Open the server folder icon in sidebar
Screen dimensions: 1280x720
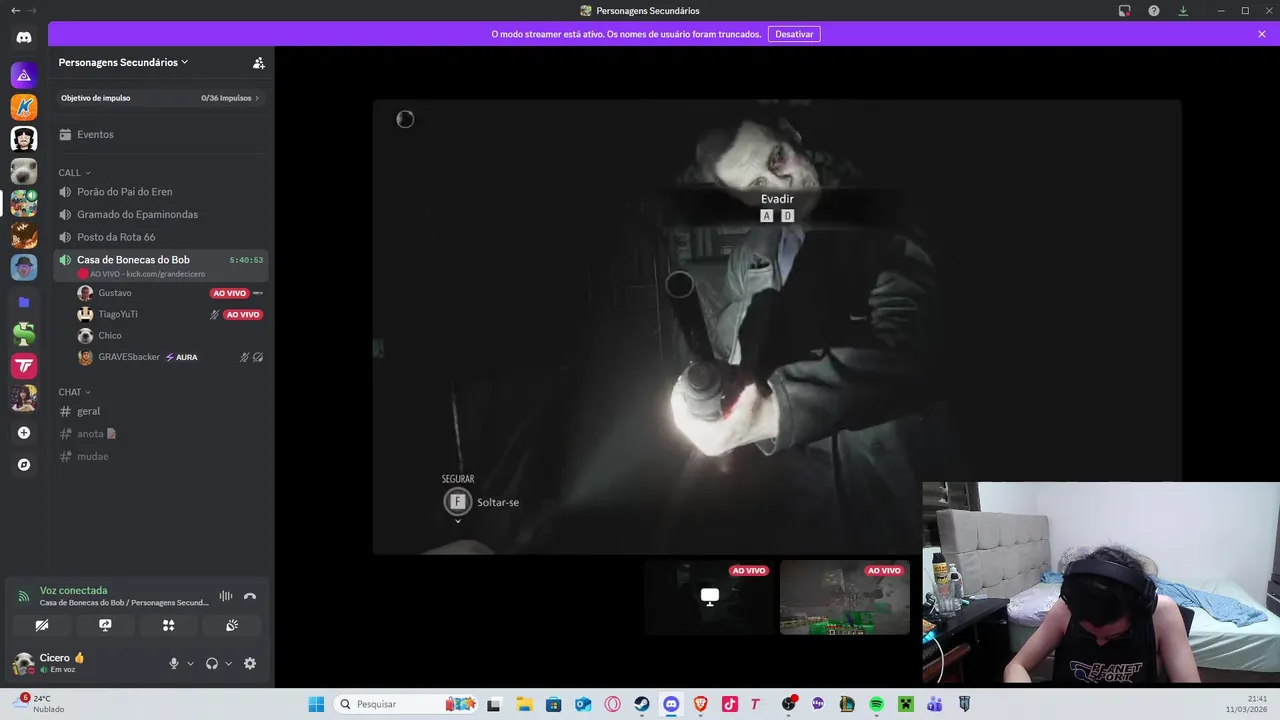pyautogui.click(x=24, y=302)
